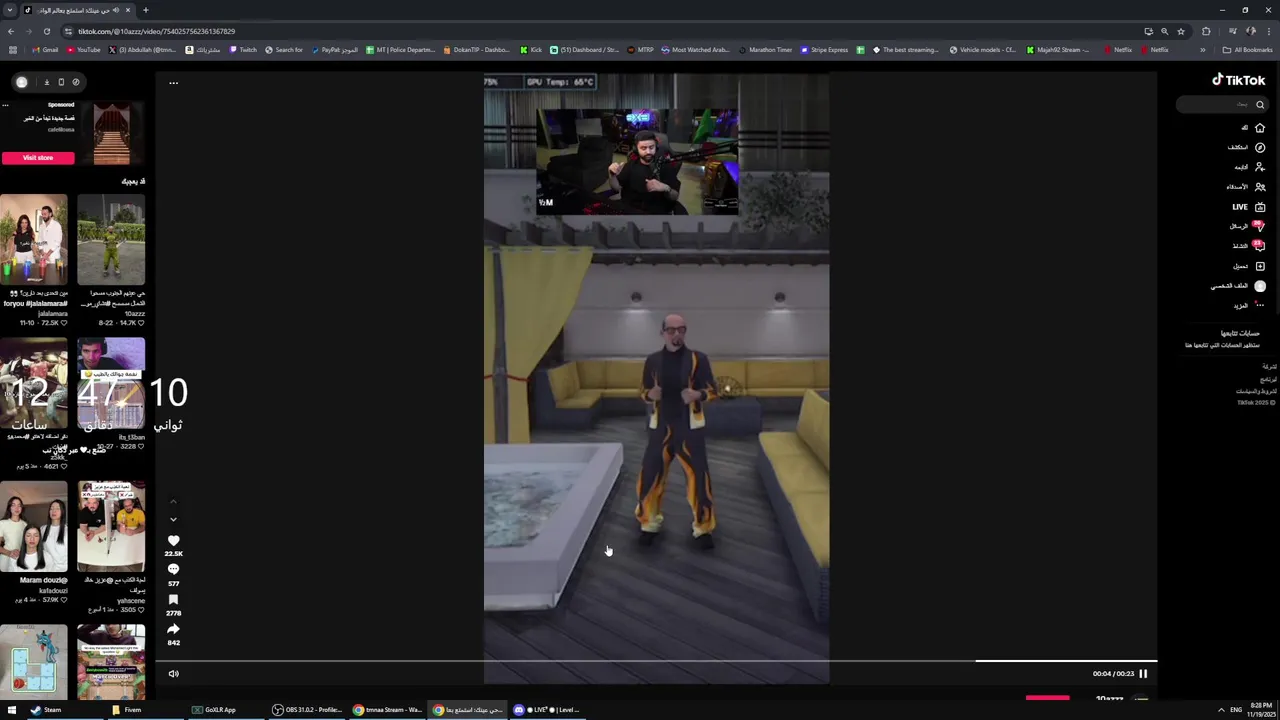Pause the playing TikTok video
Image resolution: width=1280 pixels, height=720 pixels.
1143,674
